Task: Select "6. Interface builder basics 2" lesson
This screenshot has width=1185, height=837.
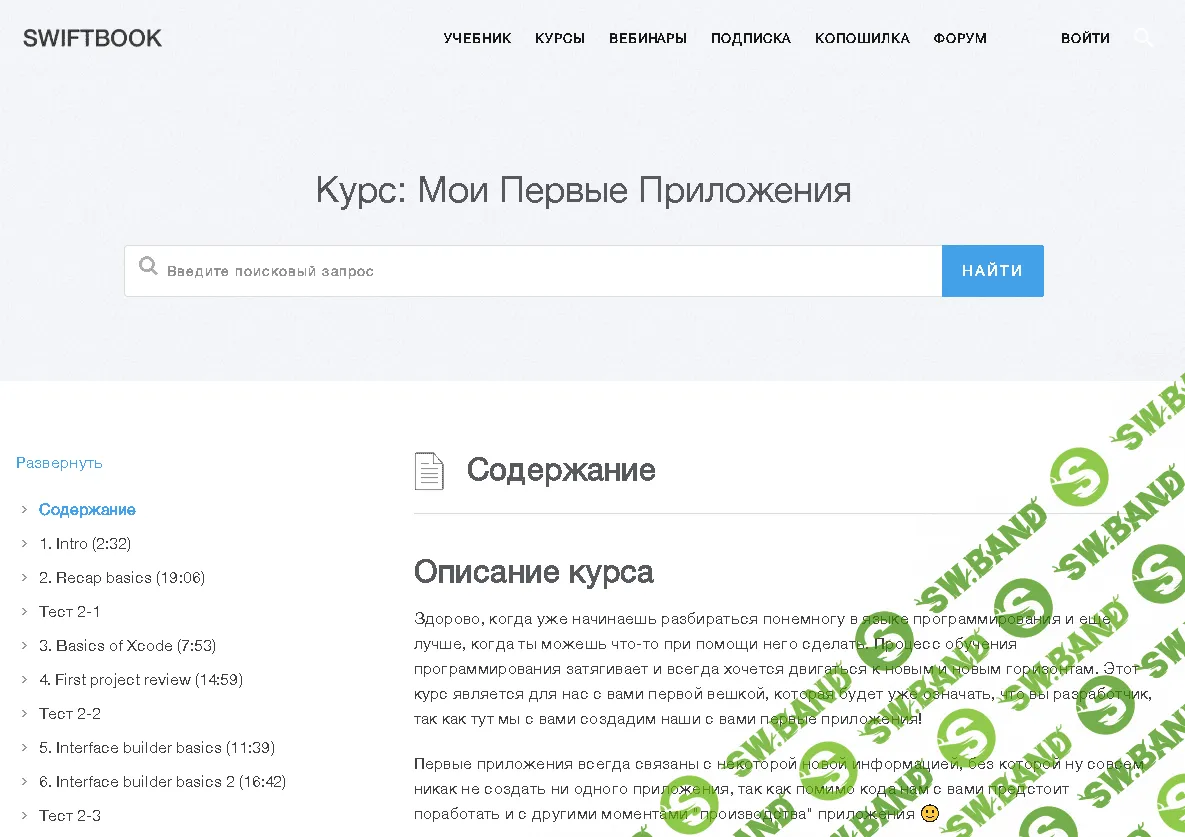Action: coord(163,781)
